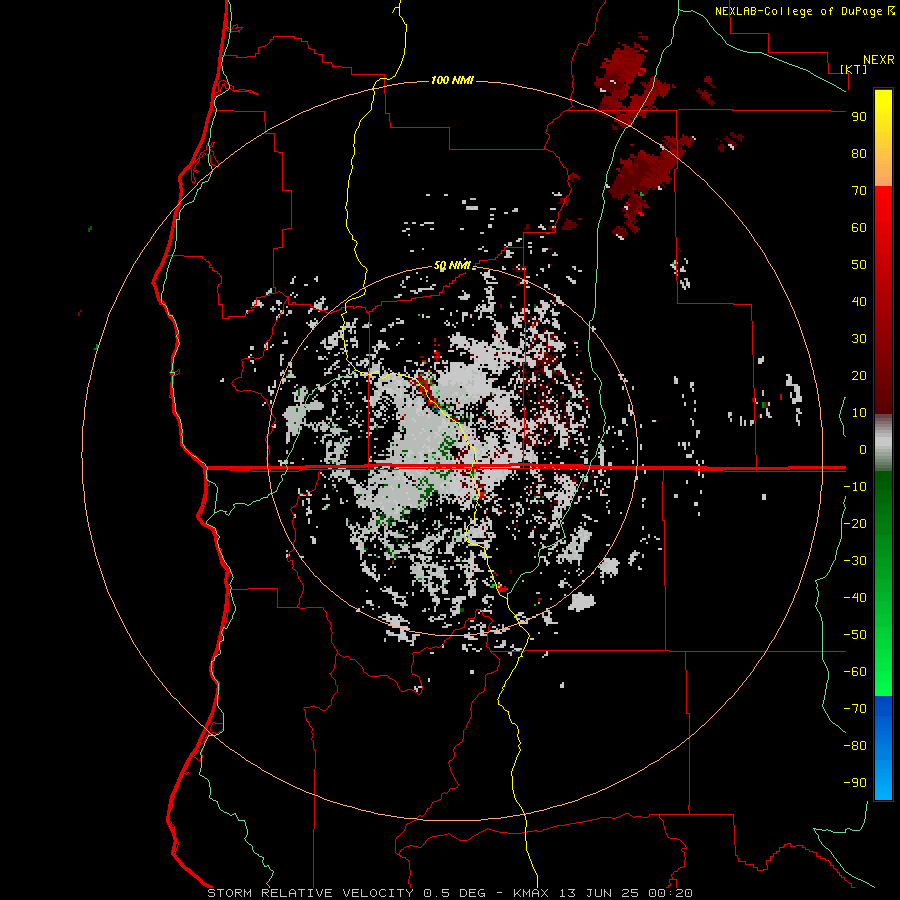The height and width of the screenshot is (900, 900).
Task: Select the -70 knot scale value
Action: pos(855,709)
